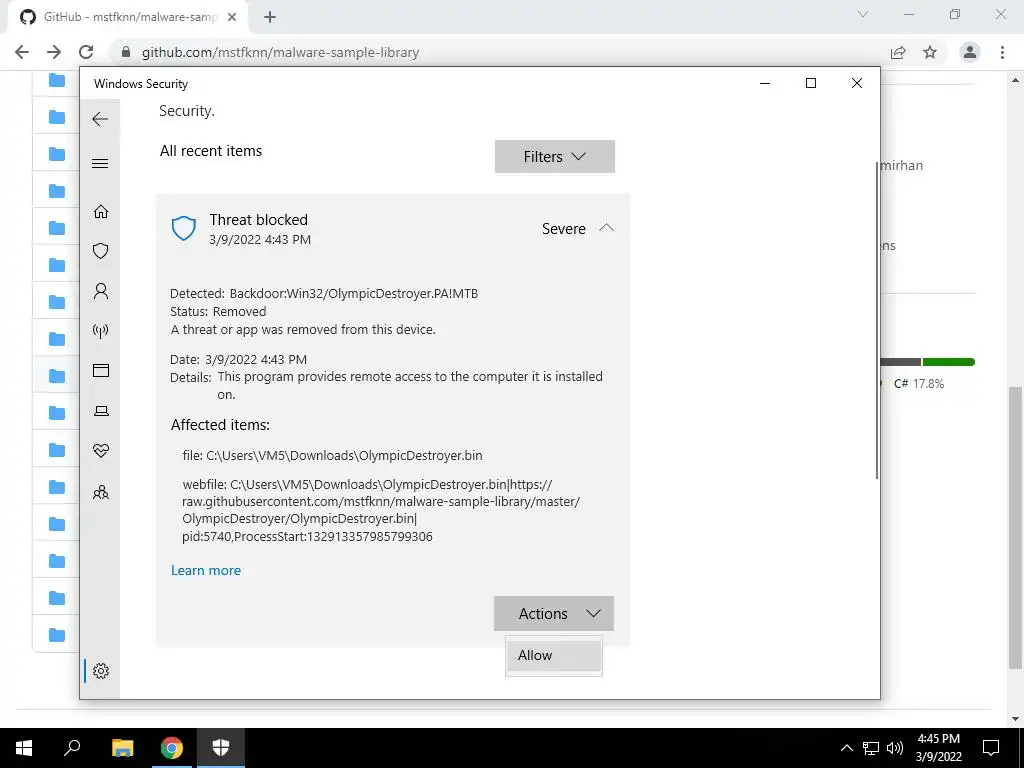Click the GitHub tab title
Screen dimensions: 1024x768
point(131,17)
